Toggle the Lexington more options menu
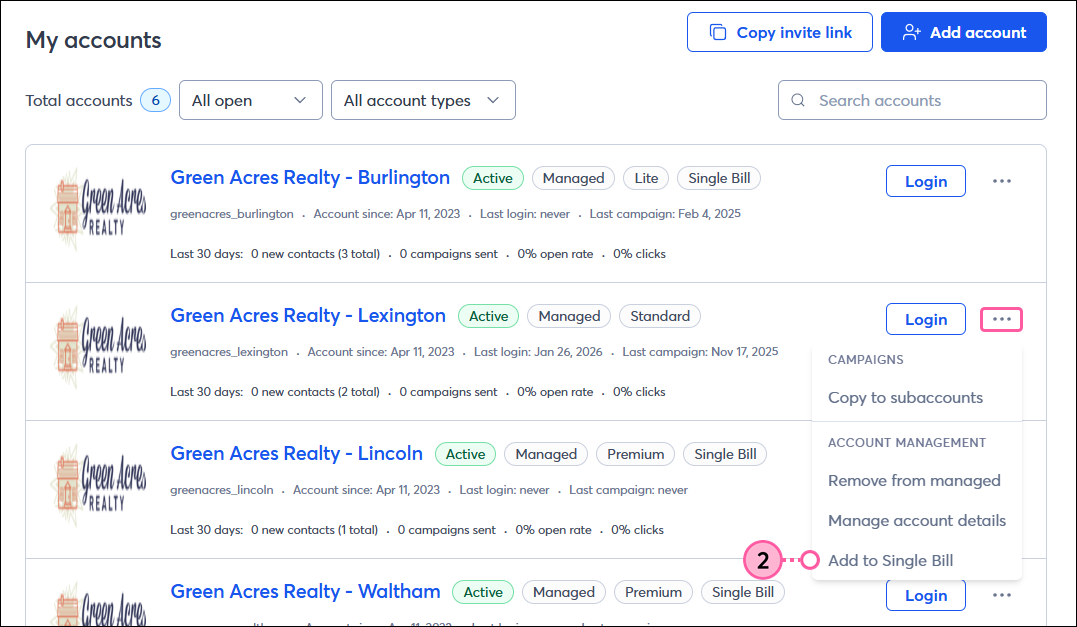Image resolution: width=1077 pixels, height=627 pixels. tap(1001, 319)
